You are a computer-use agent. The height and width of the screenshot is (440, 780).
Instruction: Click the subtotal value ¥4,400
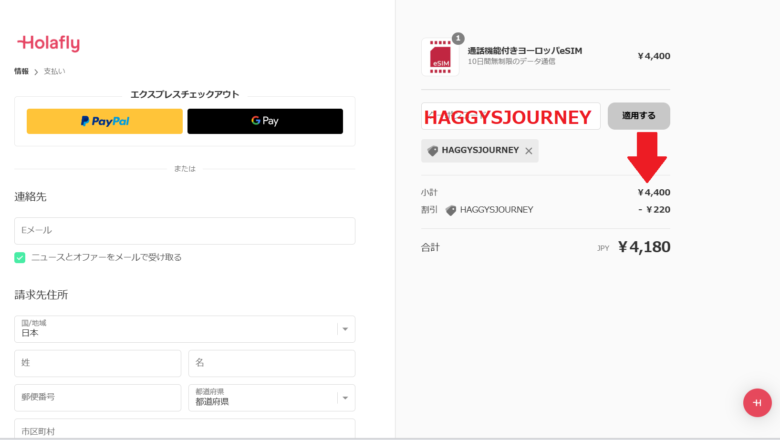pyautogui.click(x=654, y=192)
